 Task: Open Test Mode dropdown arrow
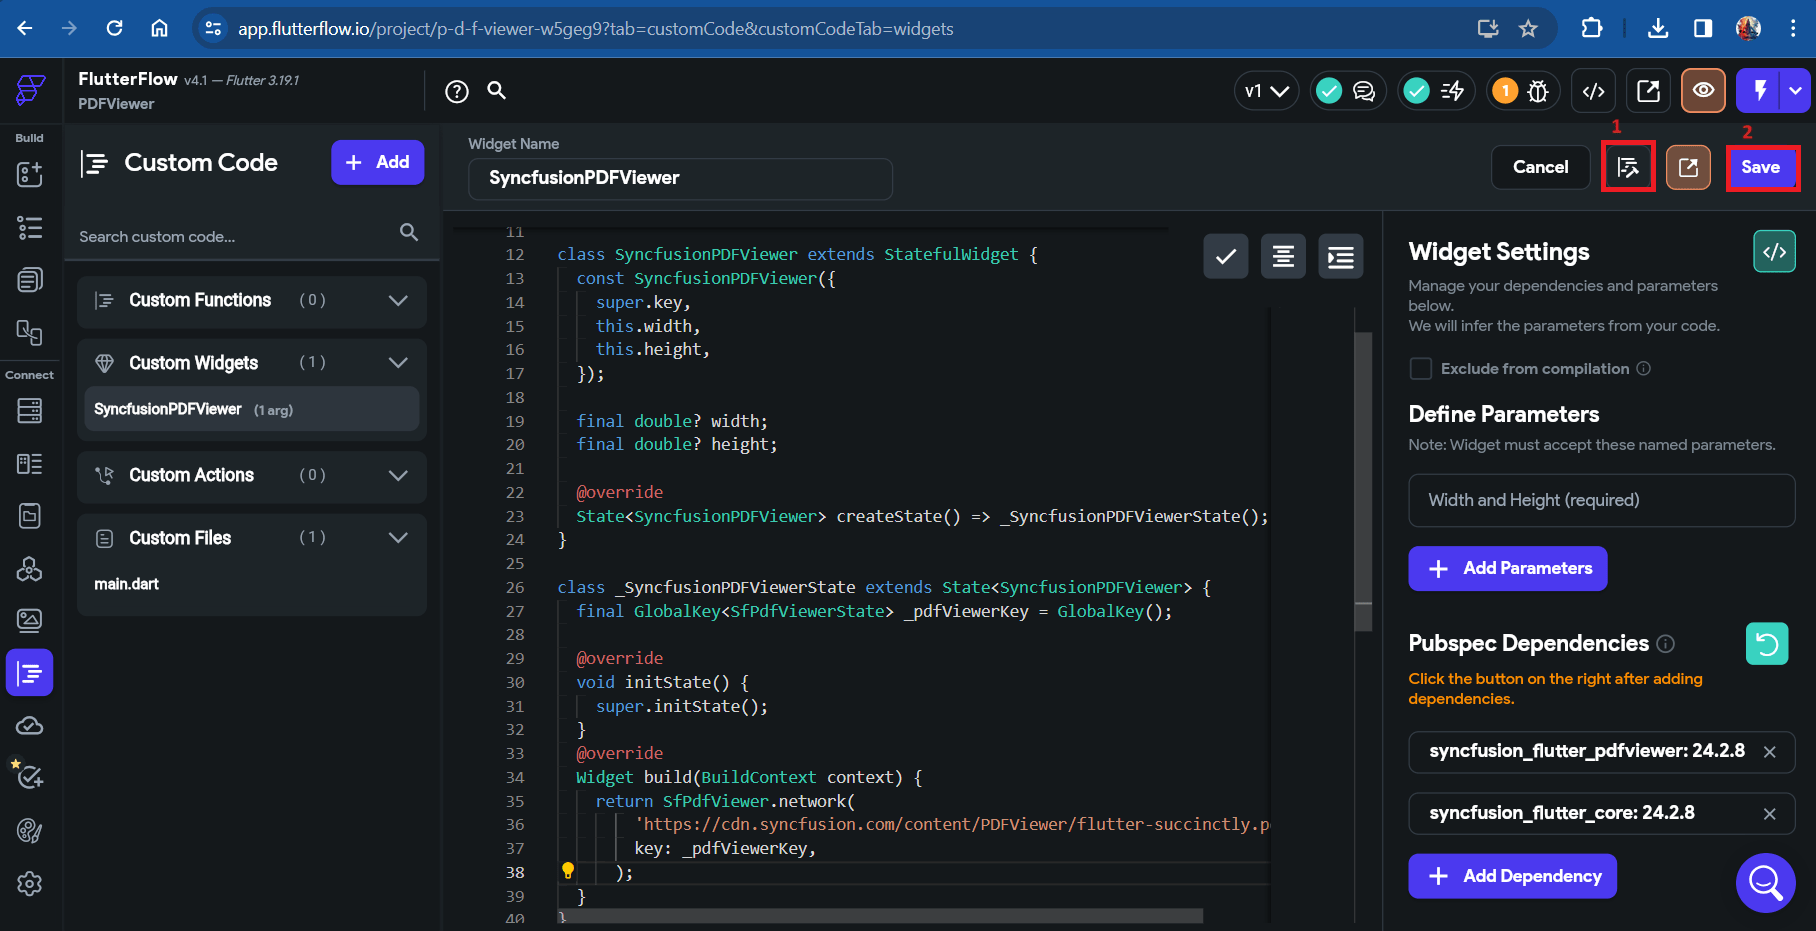click(x=1797, y=91)
